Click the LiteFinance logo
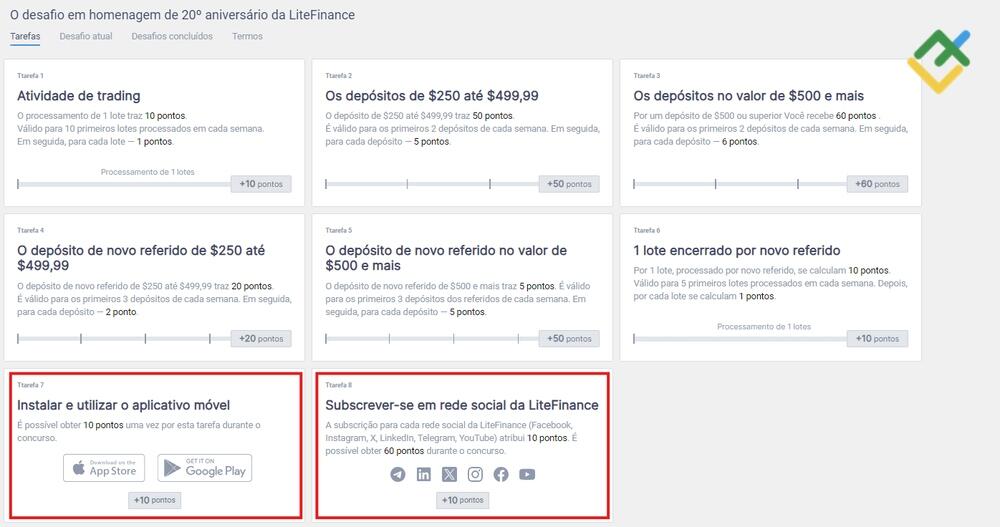This screenshot has width=1000, height=527. pos(939,61)
